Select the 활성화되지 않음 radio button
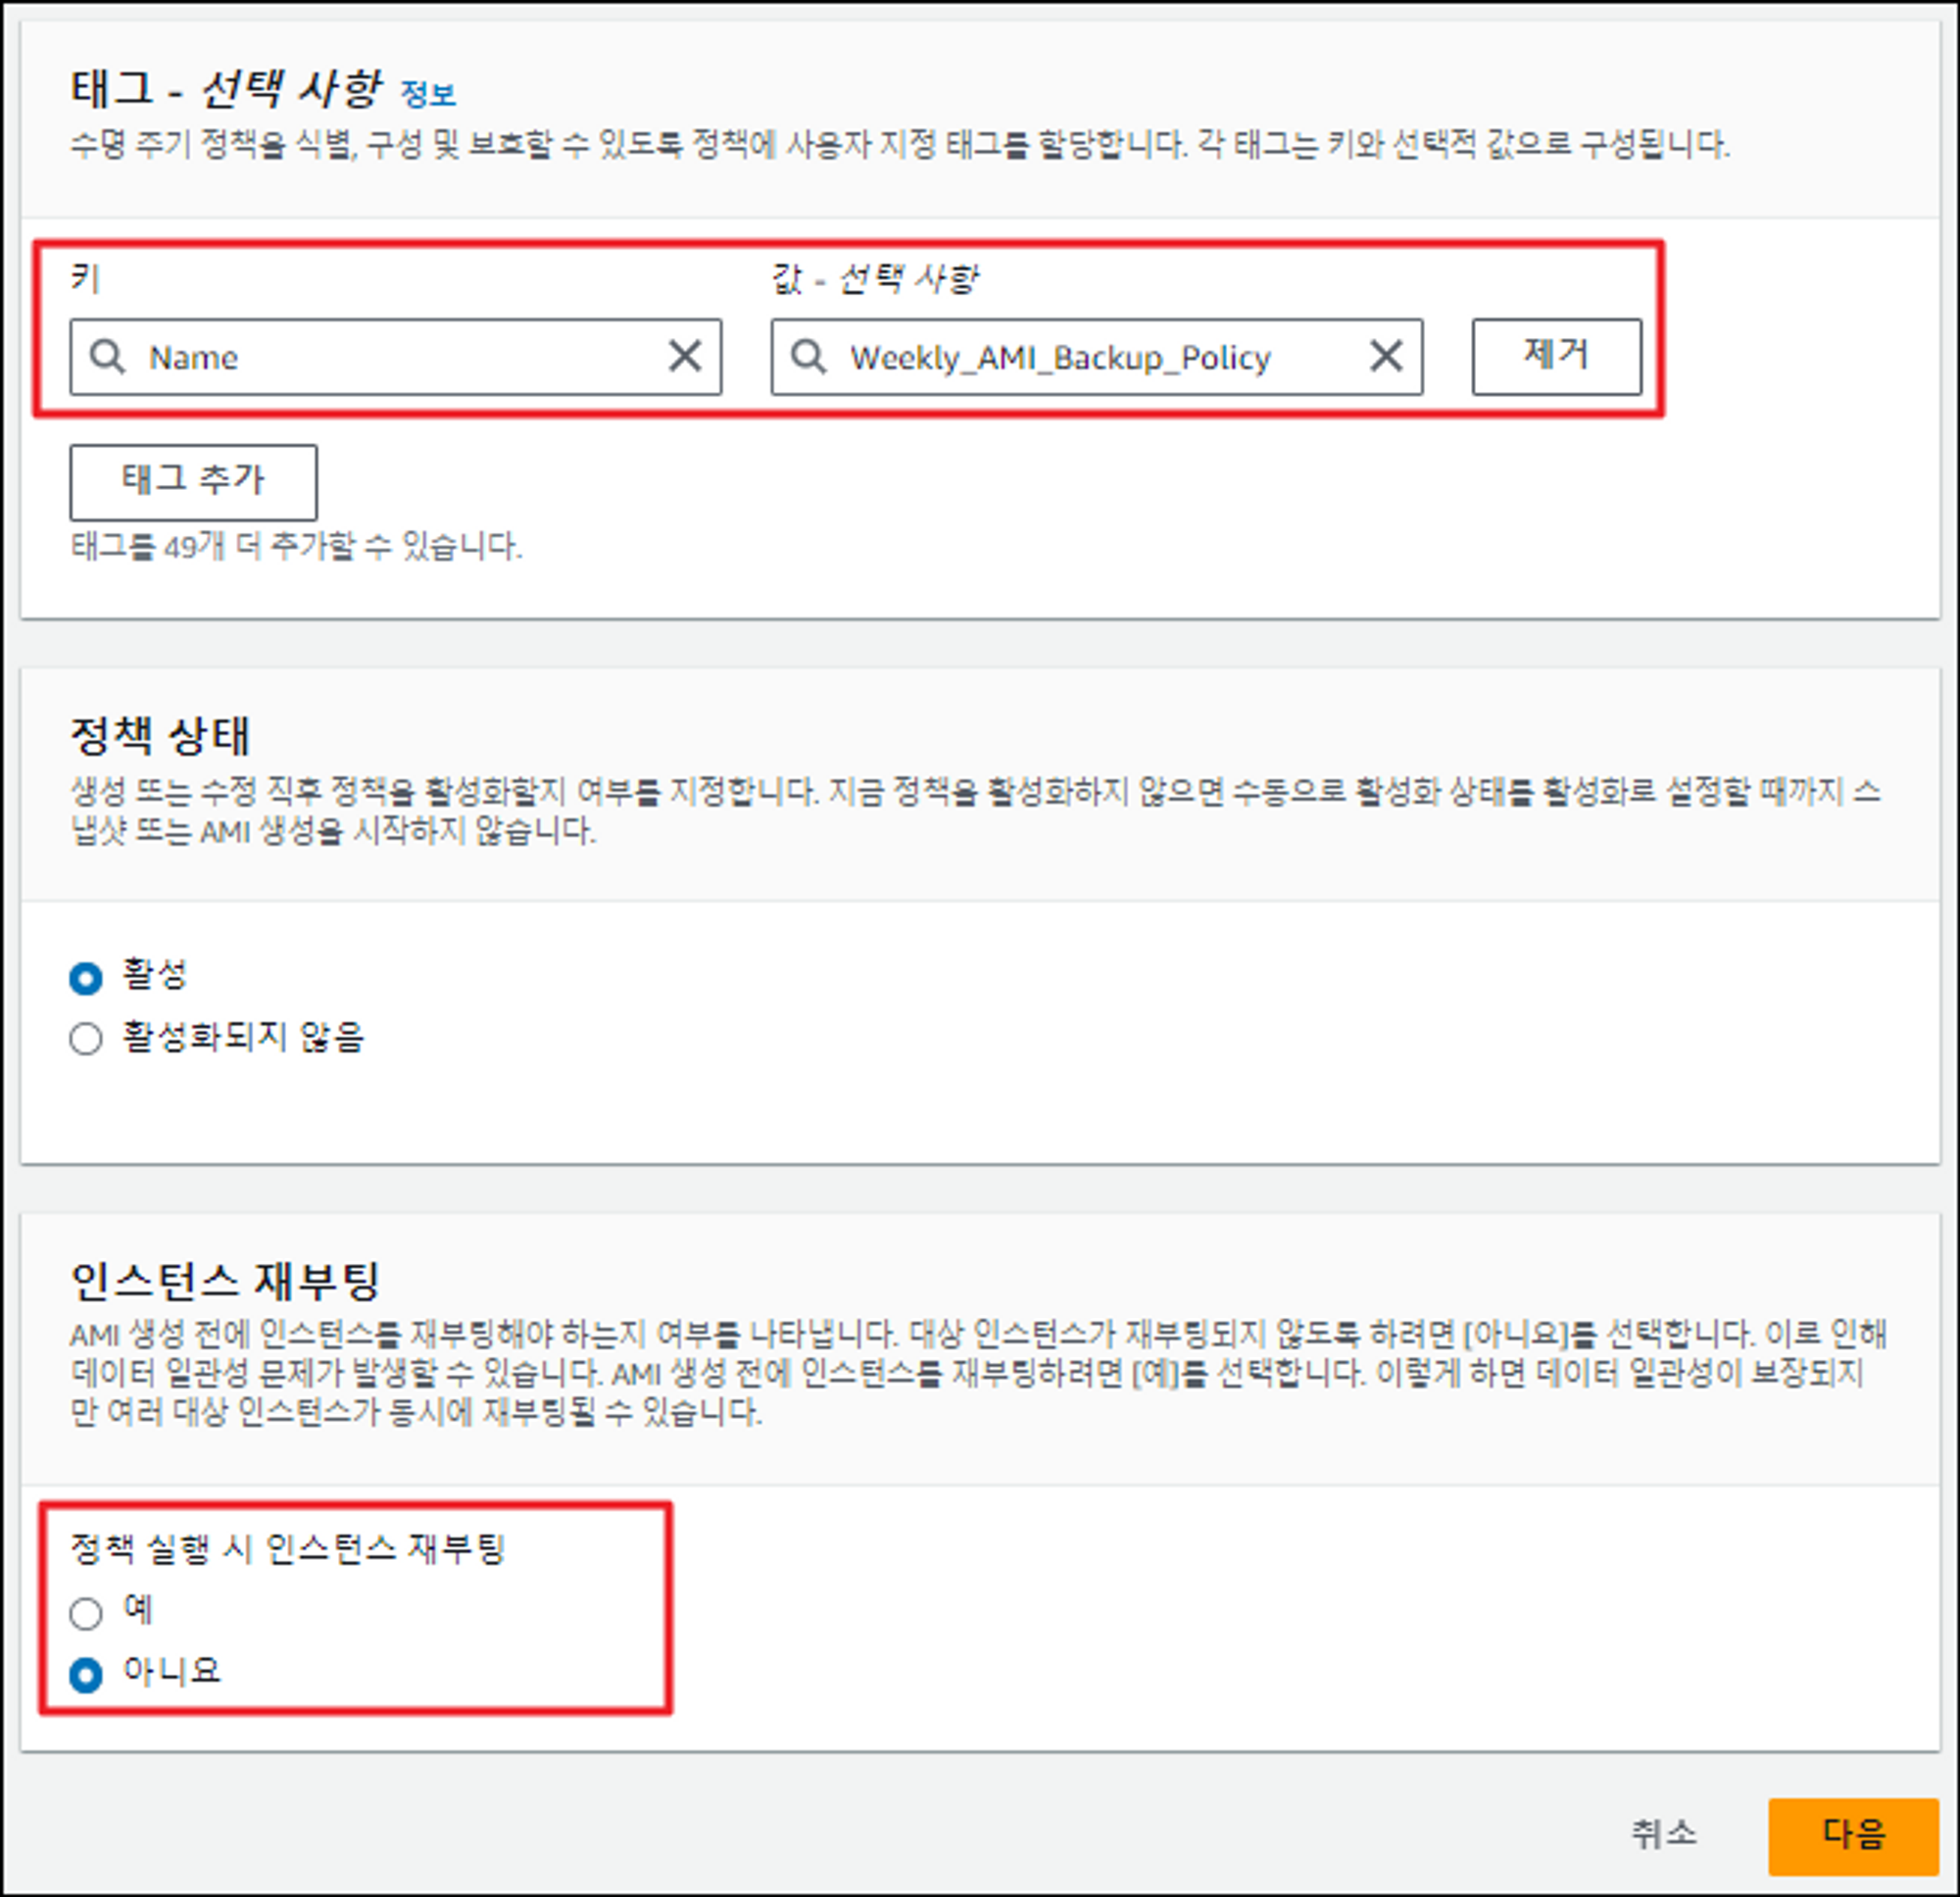Viewport: 1960px width, 1897px height. 86,1038
